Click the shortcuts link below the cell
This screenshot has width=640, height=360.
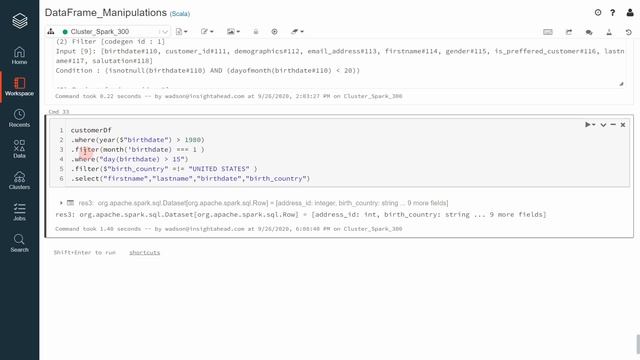[x=144, y=253]
